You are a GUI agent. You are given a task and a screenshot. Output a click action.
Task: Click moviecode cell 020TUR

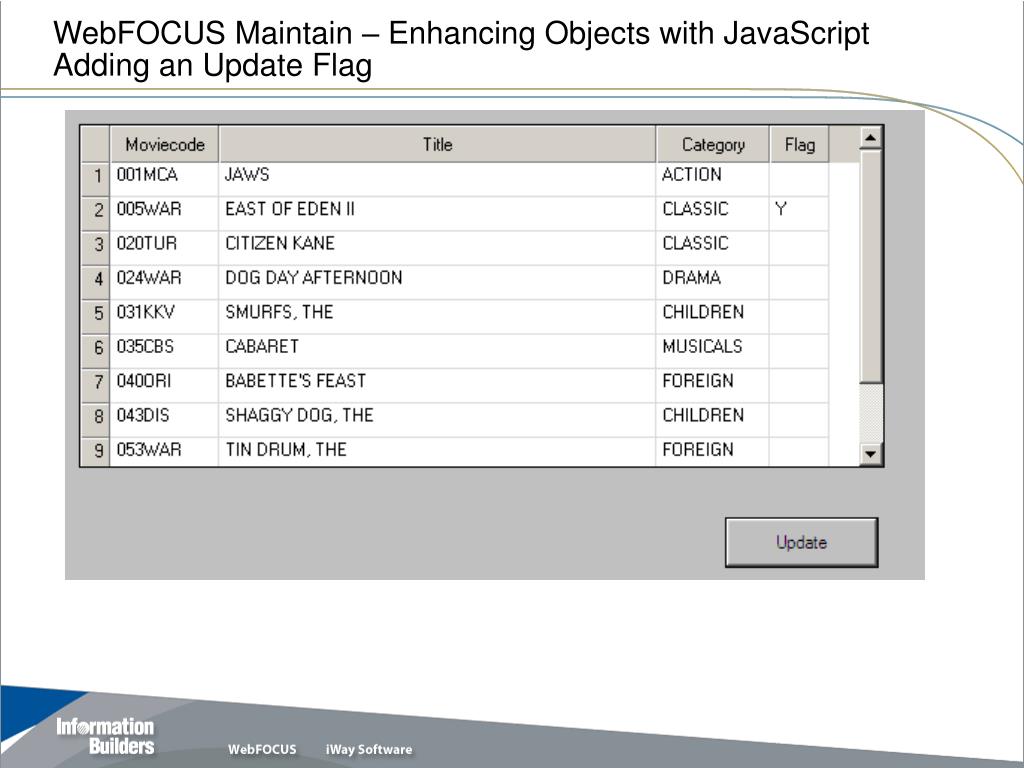pyautogui.click(x=165, y=248)
